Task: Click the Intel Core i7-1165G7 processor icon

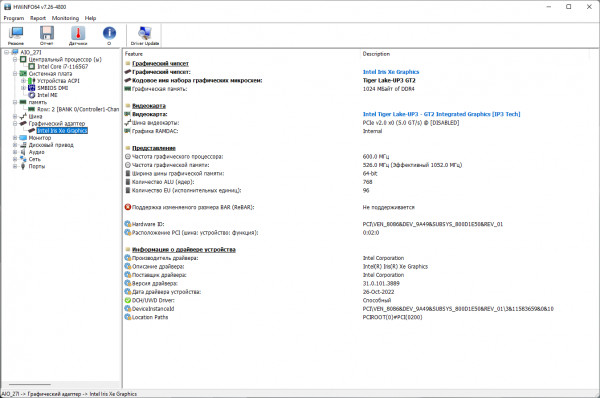Action: tap(32, 66)
